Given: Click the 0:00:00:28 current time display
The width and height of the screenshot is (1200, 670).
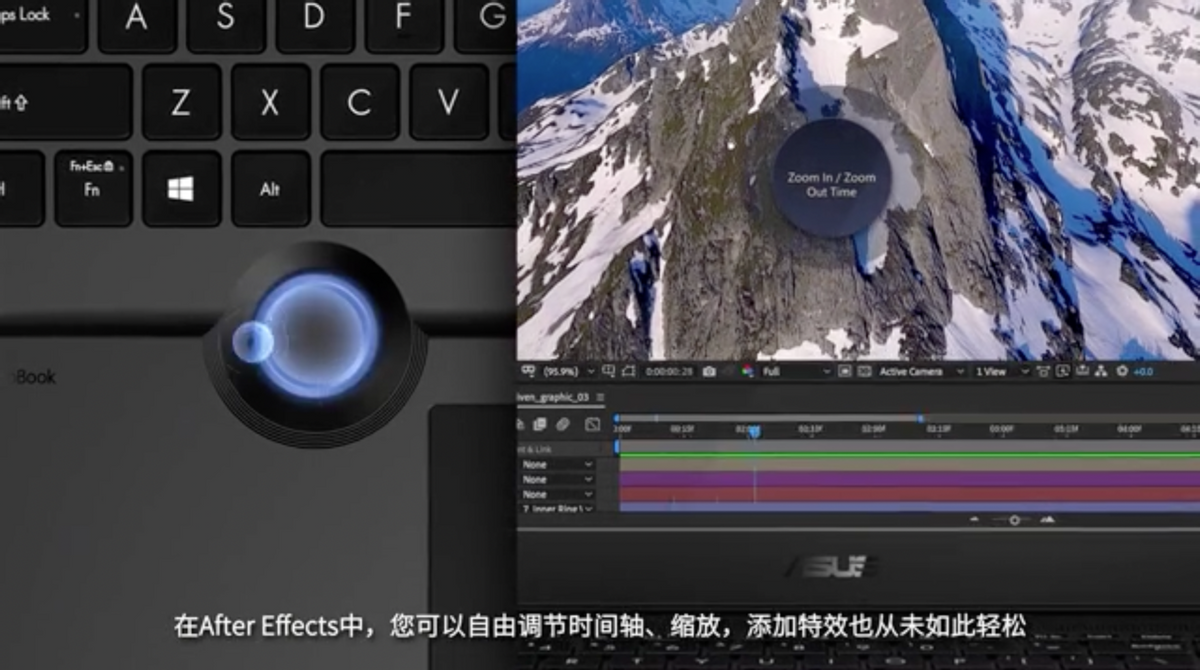Looking at the screenshot, I should click(668, 371).
